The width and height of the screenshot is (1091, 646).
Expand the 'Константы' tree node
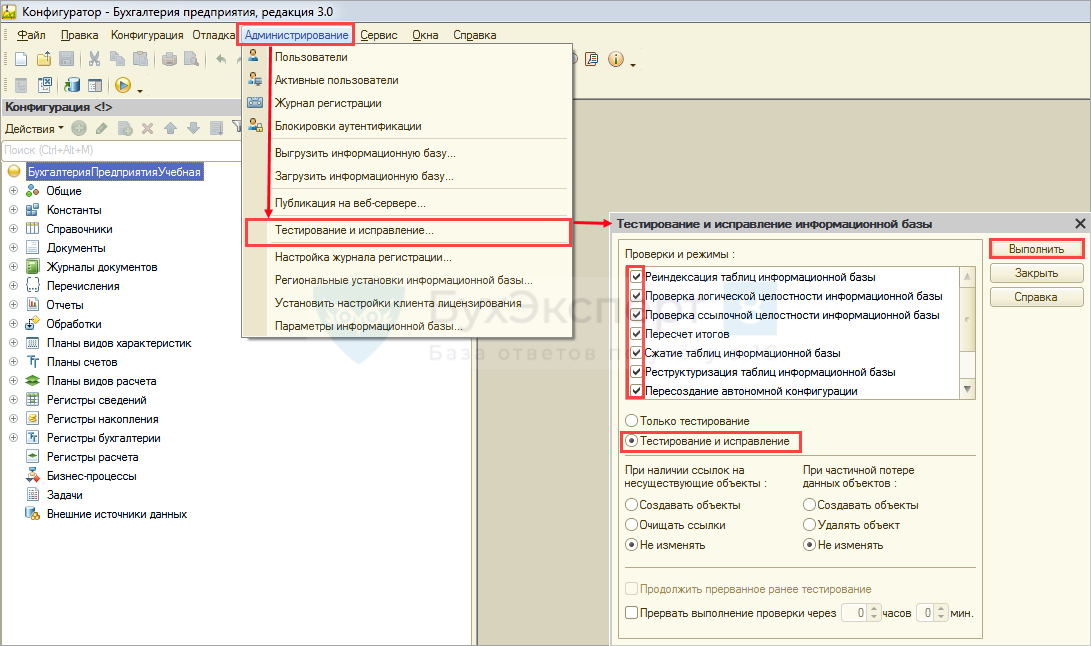13,209
